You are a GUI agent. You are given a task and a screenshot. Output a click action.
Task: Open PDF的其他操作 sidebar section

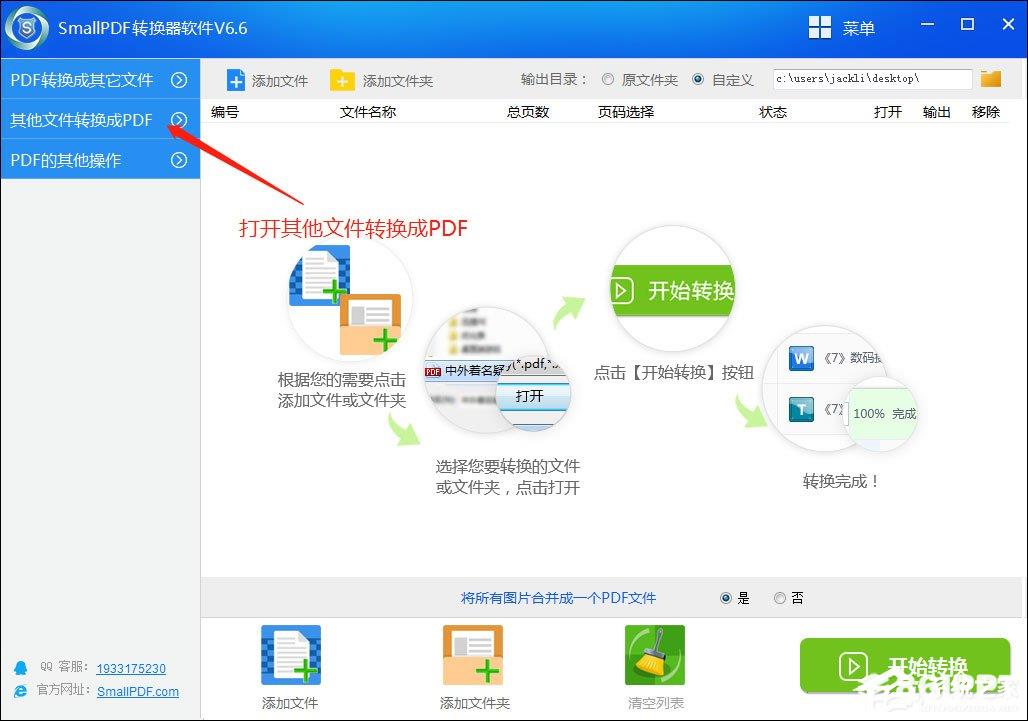click(100, 159)
